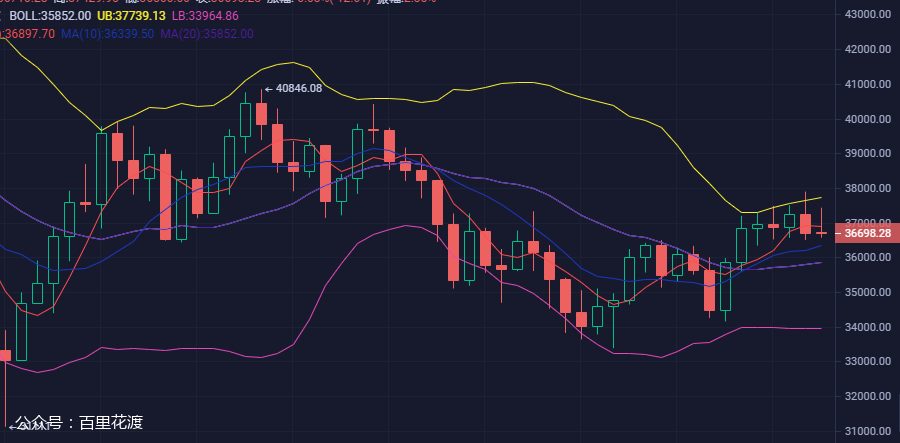Click the 40000.00 price axis label
The width and height of the screenshot is (900, 443).
pyautogui.click(x=868, y=119)
